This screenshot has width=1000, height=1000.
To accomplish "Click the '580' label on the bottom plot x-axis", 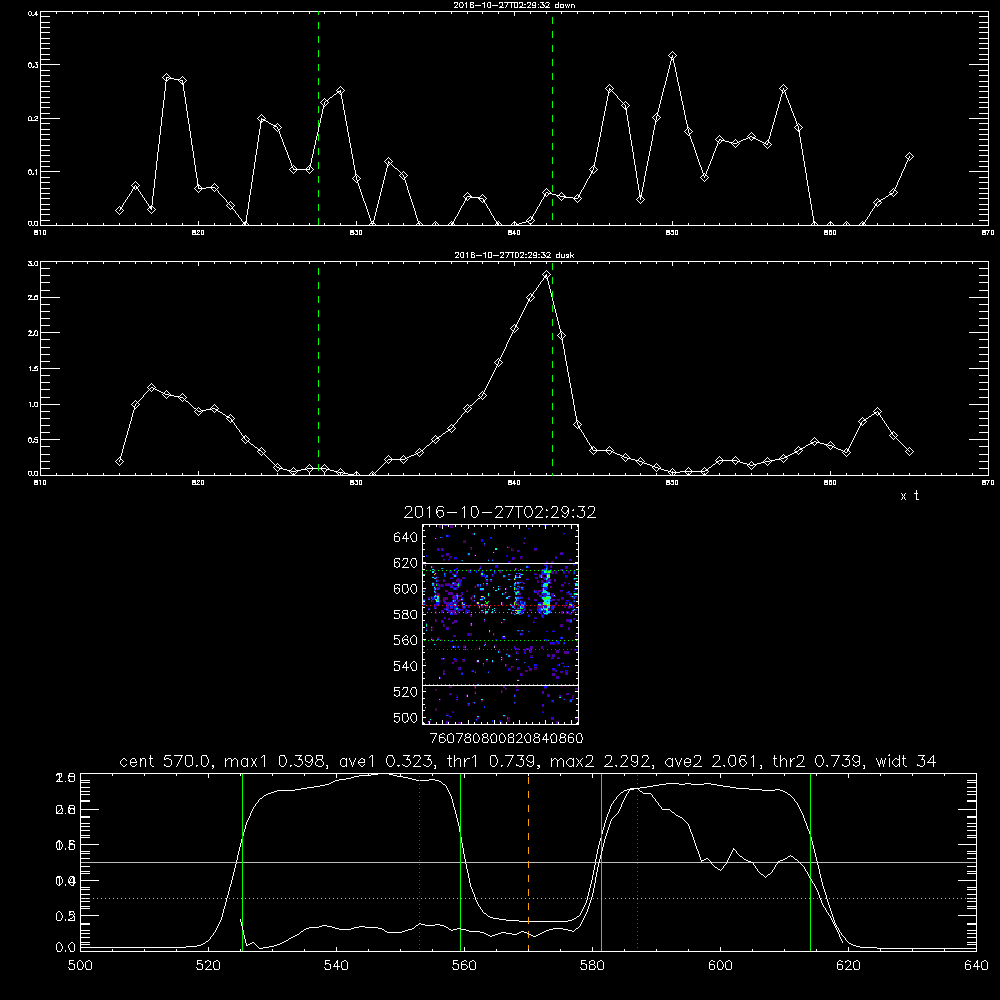I will [592, 966].
